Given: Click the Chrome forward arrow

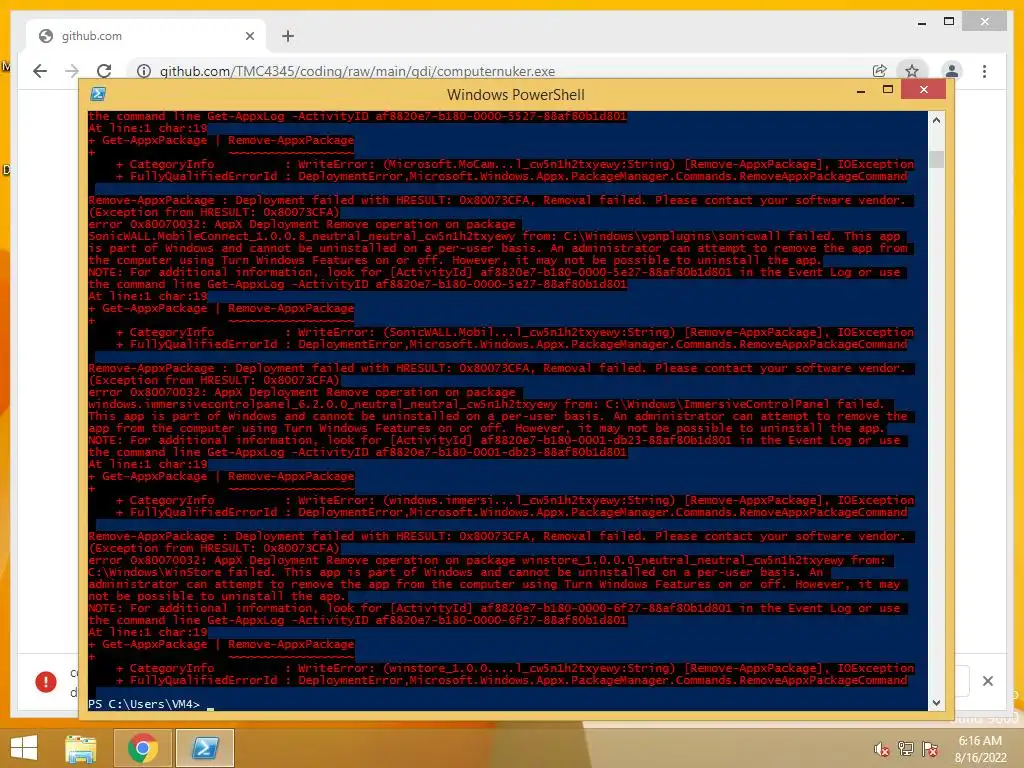Looking at the screenshot, I should pyautogui.click(x=72, y=71).
